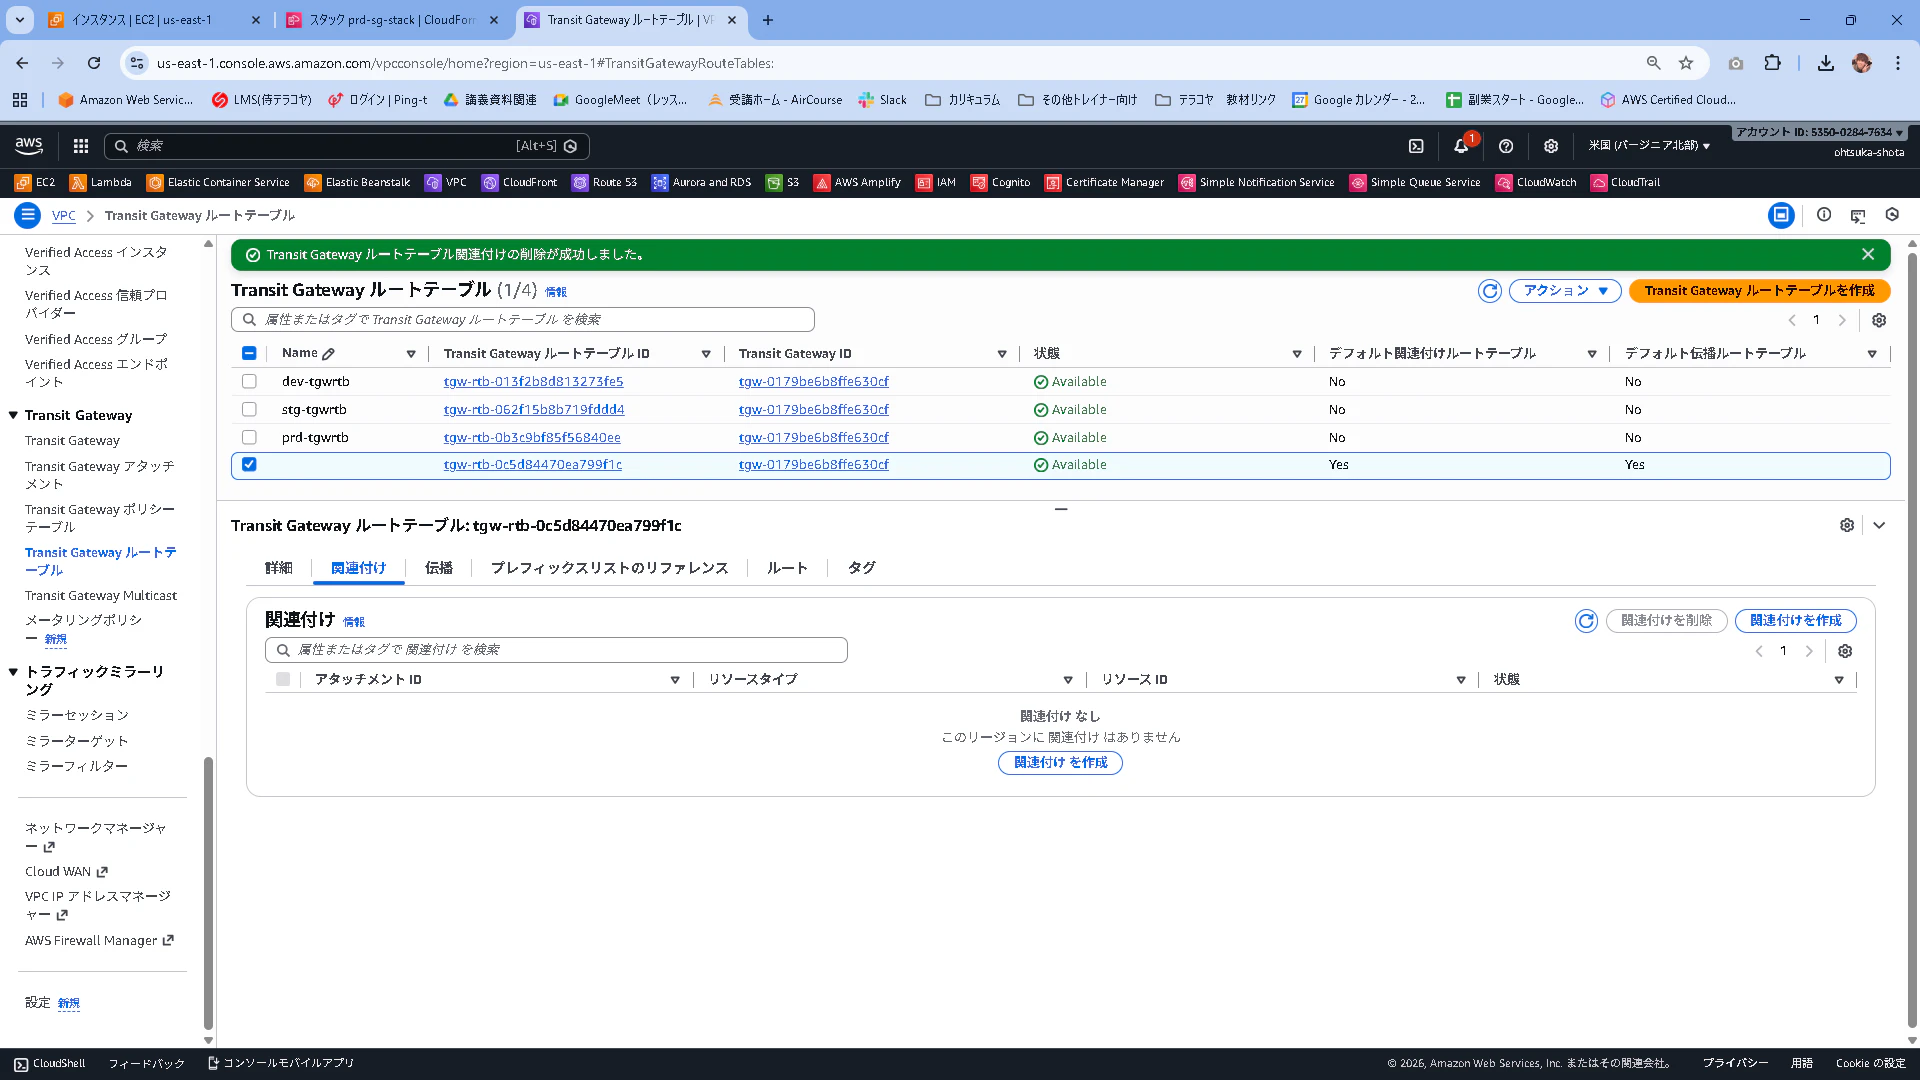Select the dev-tgwrtb row checkbox
The width and height of the screenshot is (1920, 1080).
click(x=249, y=382)
